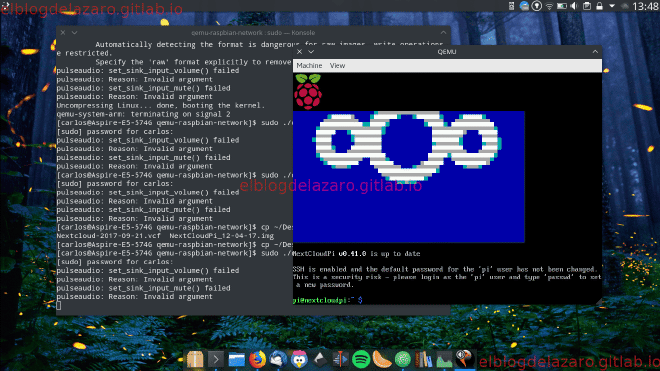Click 'Uncompressing Linux... done' line in Konsole
The image size is (660, 371).
161,105
